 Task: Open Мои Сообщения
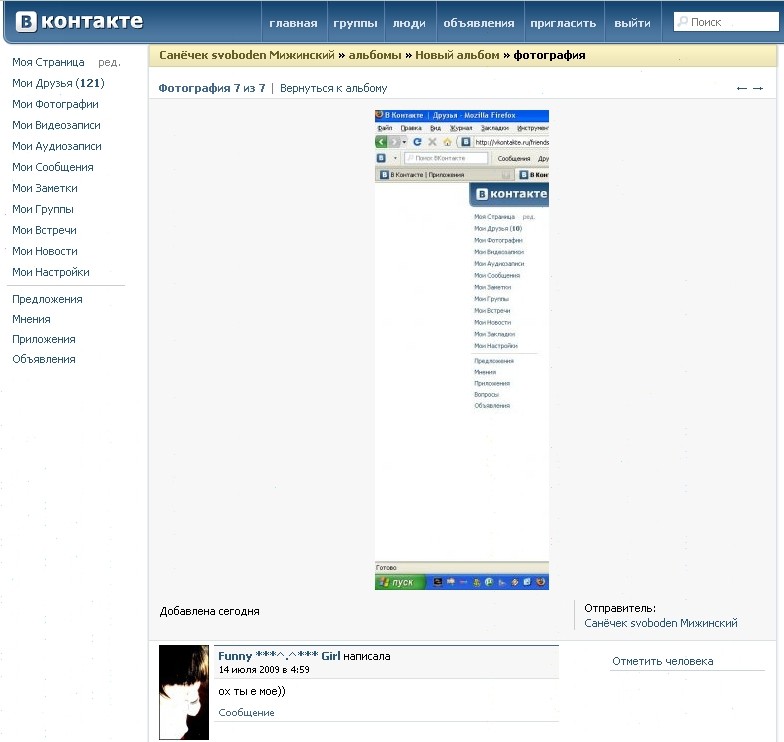(x=53, y=167)
